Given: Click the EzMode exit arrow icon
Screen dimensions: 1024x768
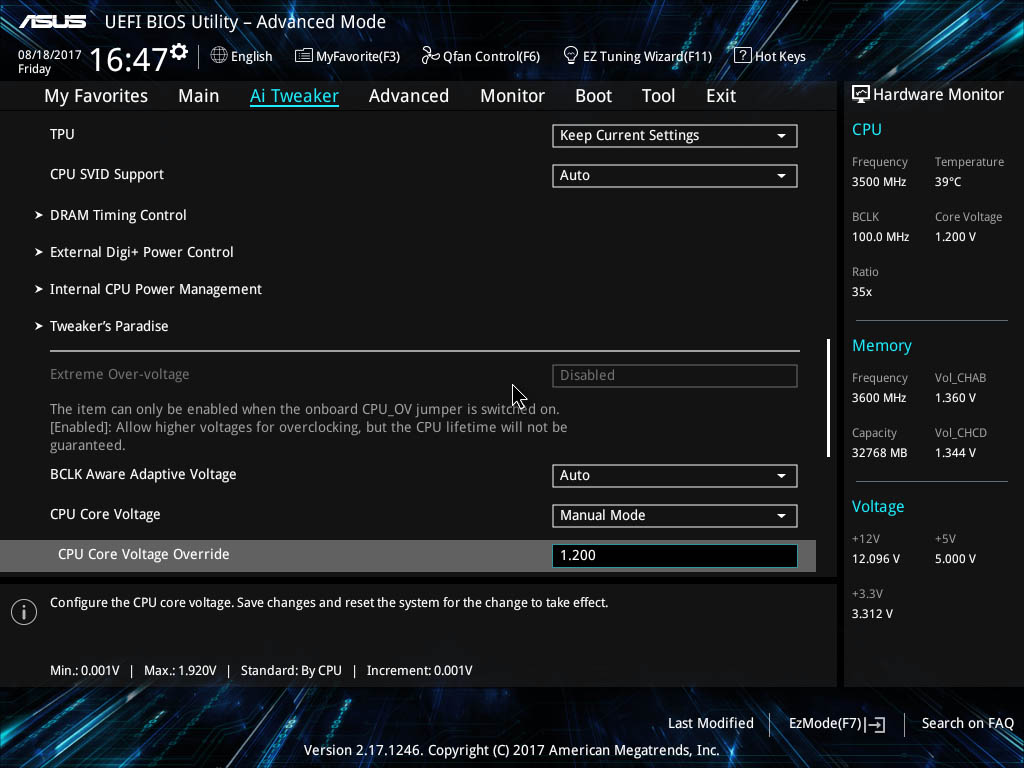Looking at the screenshot, I should (x=875, y=724).
